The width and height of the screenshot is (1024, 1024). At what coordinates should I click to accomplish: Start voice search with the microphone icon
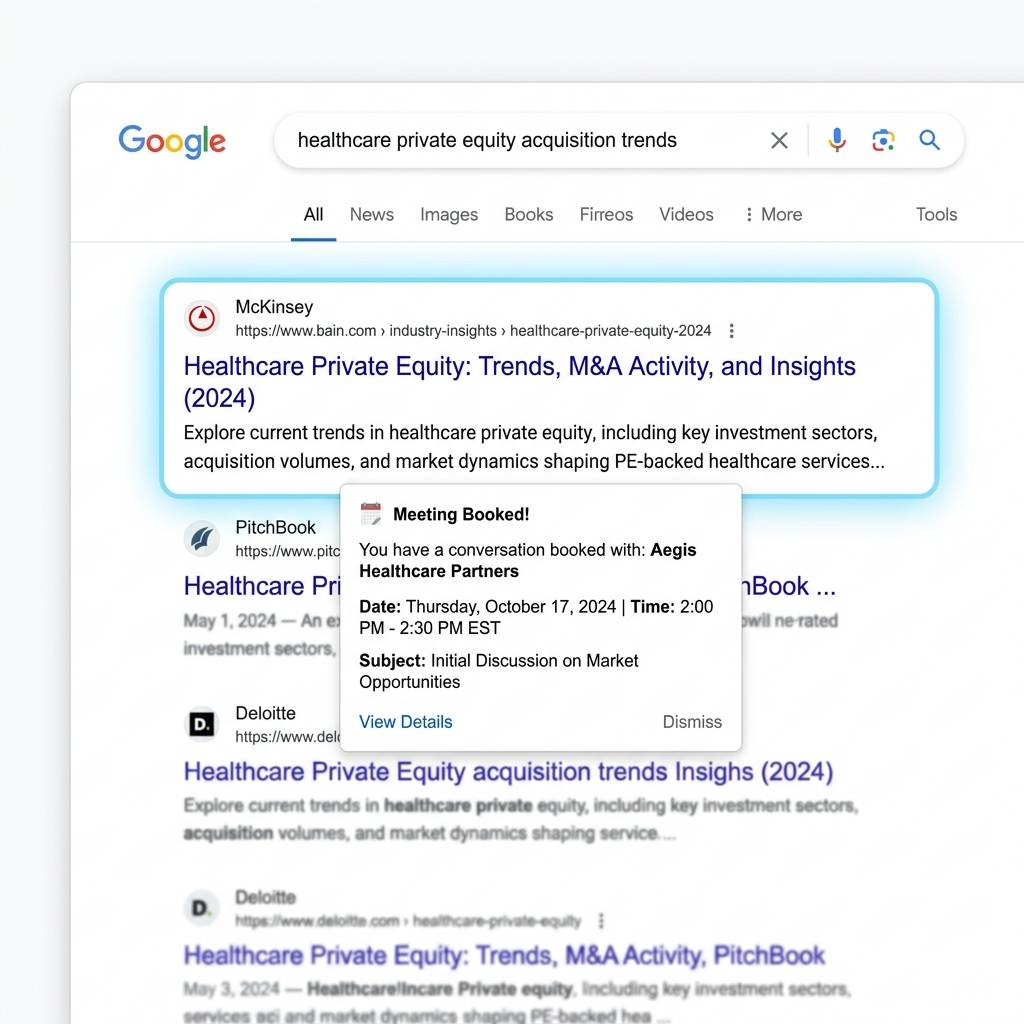point(837,140)
